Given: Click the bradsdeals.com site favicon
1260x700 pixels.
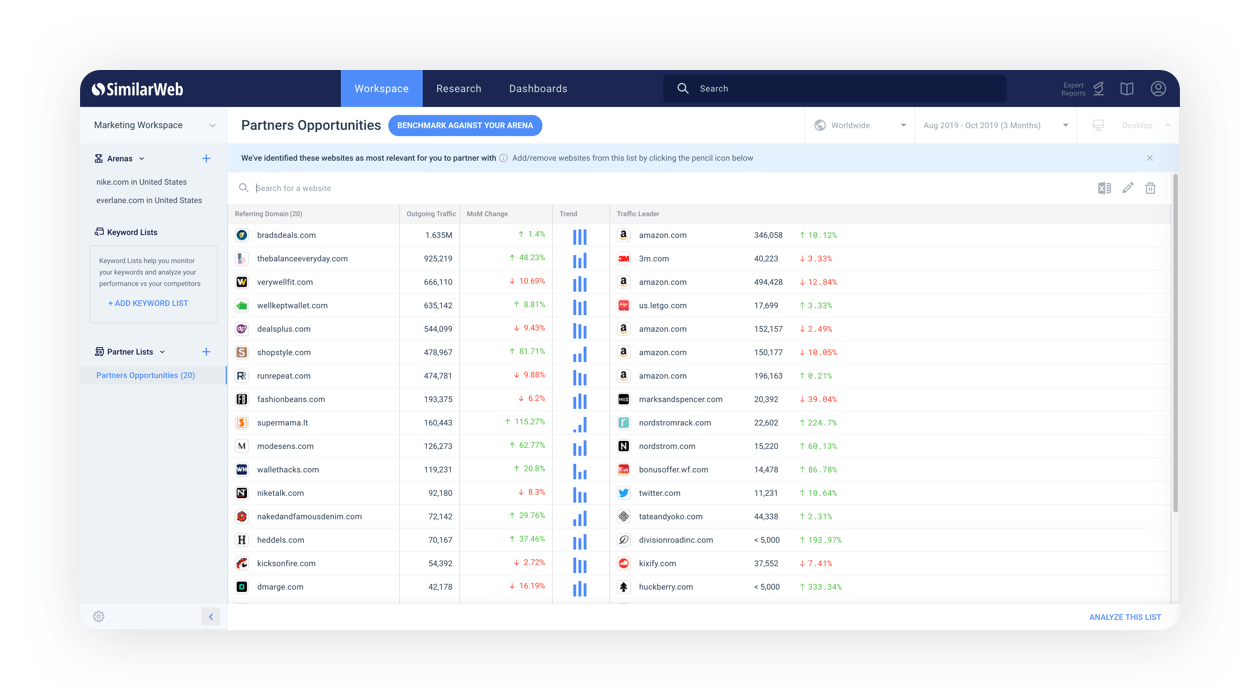Looking at the screenshot, I should [x=240, y=235].
